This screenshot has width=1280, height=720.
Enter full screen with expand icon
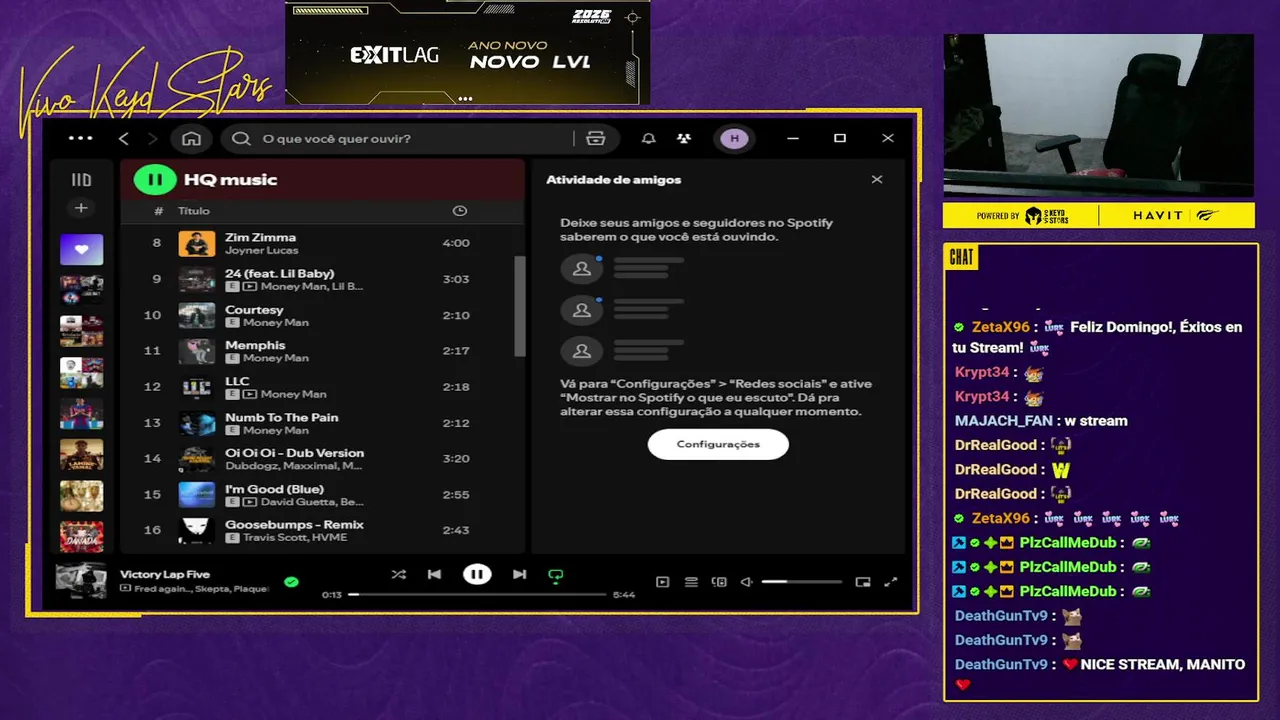point(891,582)
